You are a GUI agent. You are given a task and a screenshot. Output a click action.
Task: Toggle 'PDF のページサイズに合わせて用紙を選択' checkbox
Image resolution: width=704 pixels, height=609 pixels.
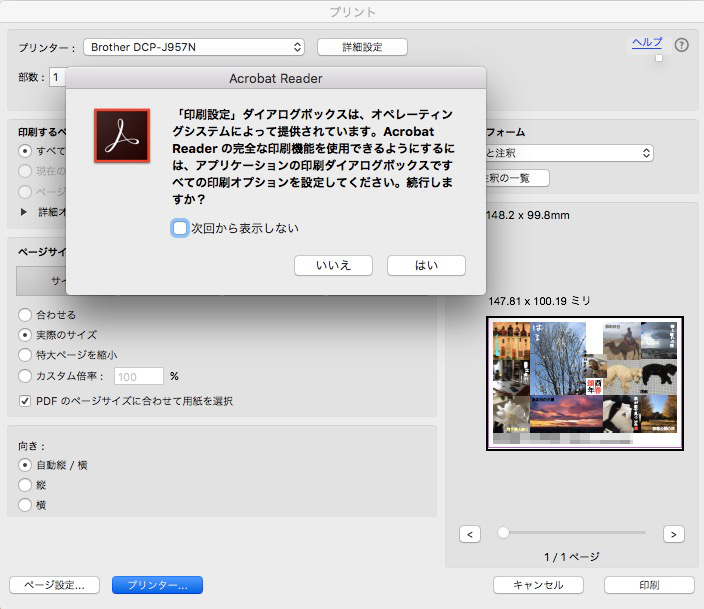pos(25,401)
